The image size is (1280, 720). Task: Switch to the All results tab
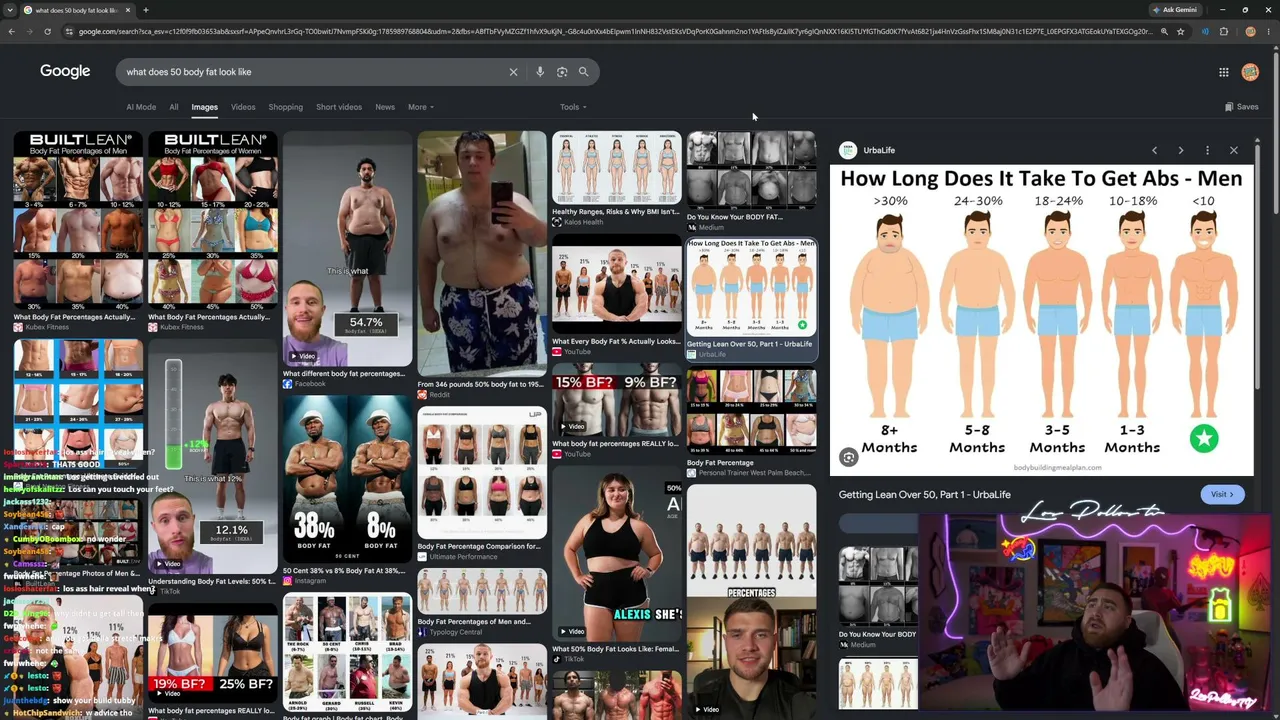tap(174, 107)
